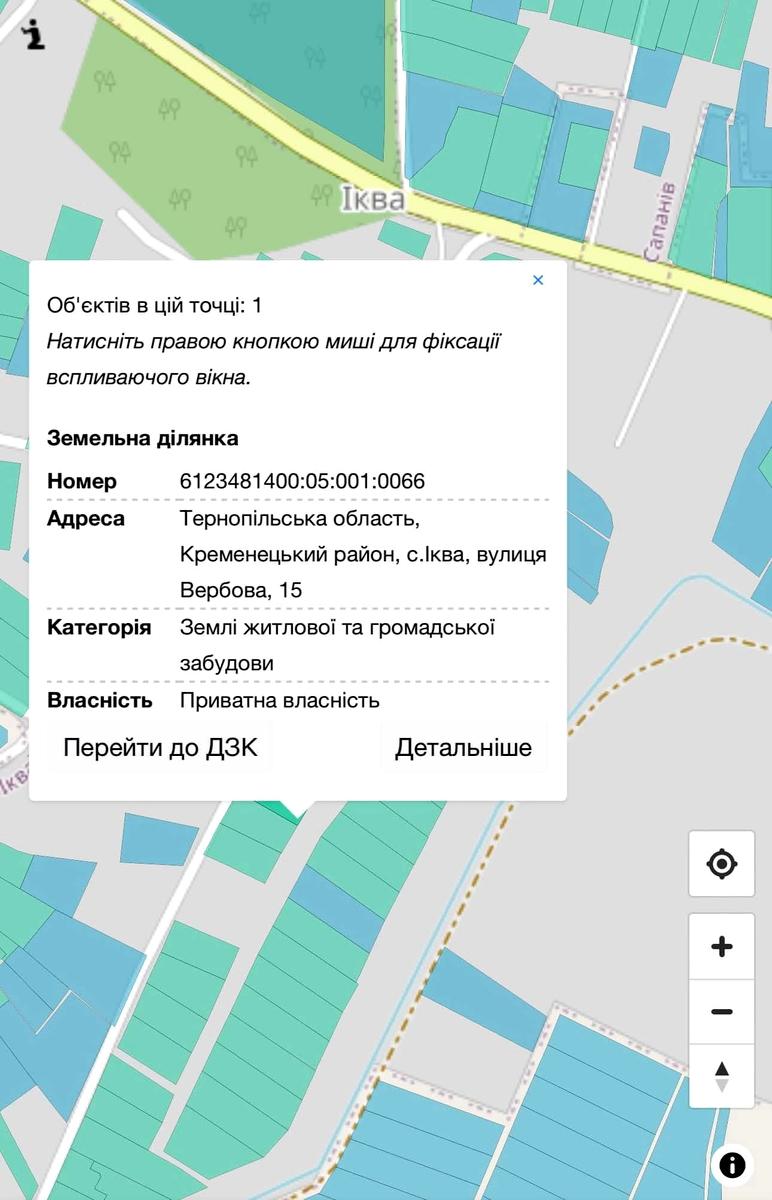The image size is (772, 1200).
Task: Close the land parcel popup
Action: pyautogui.click(x=538, y=280)
